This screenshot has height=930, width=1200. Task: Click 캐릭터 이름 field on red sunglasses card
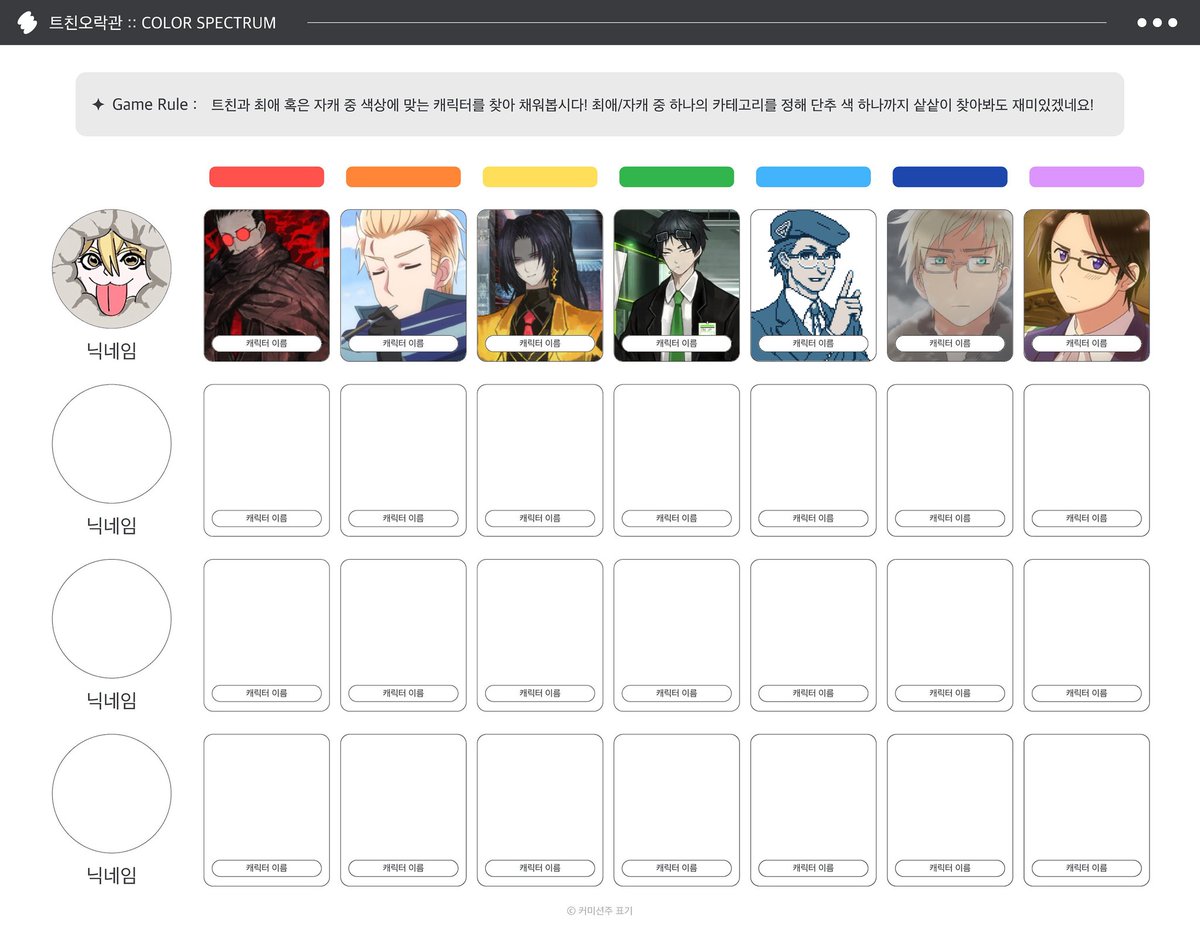[267, 343]
